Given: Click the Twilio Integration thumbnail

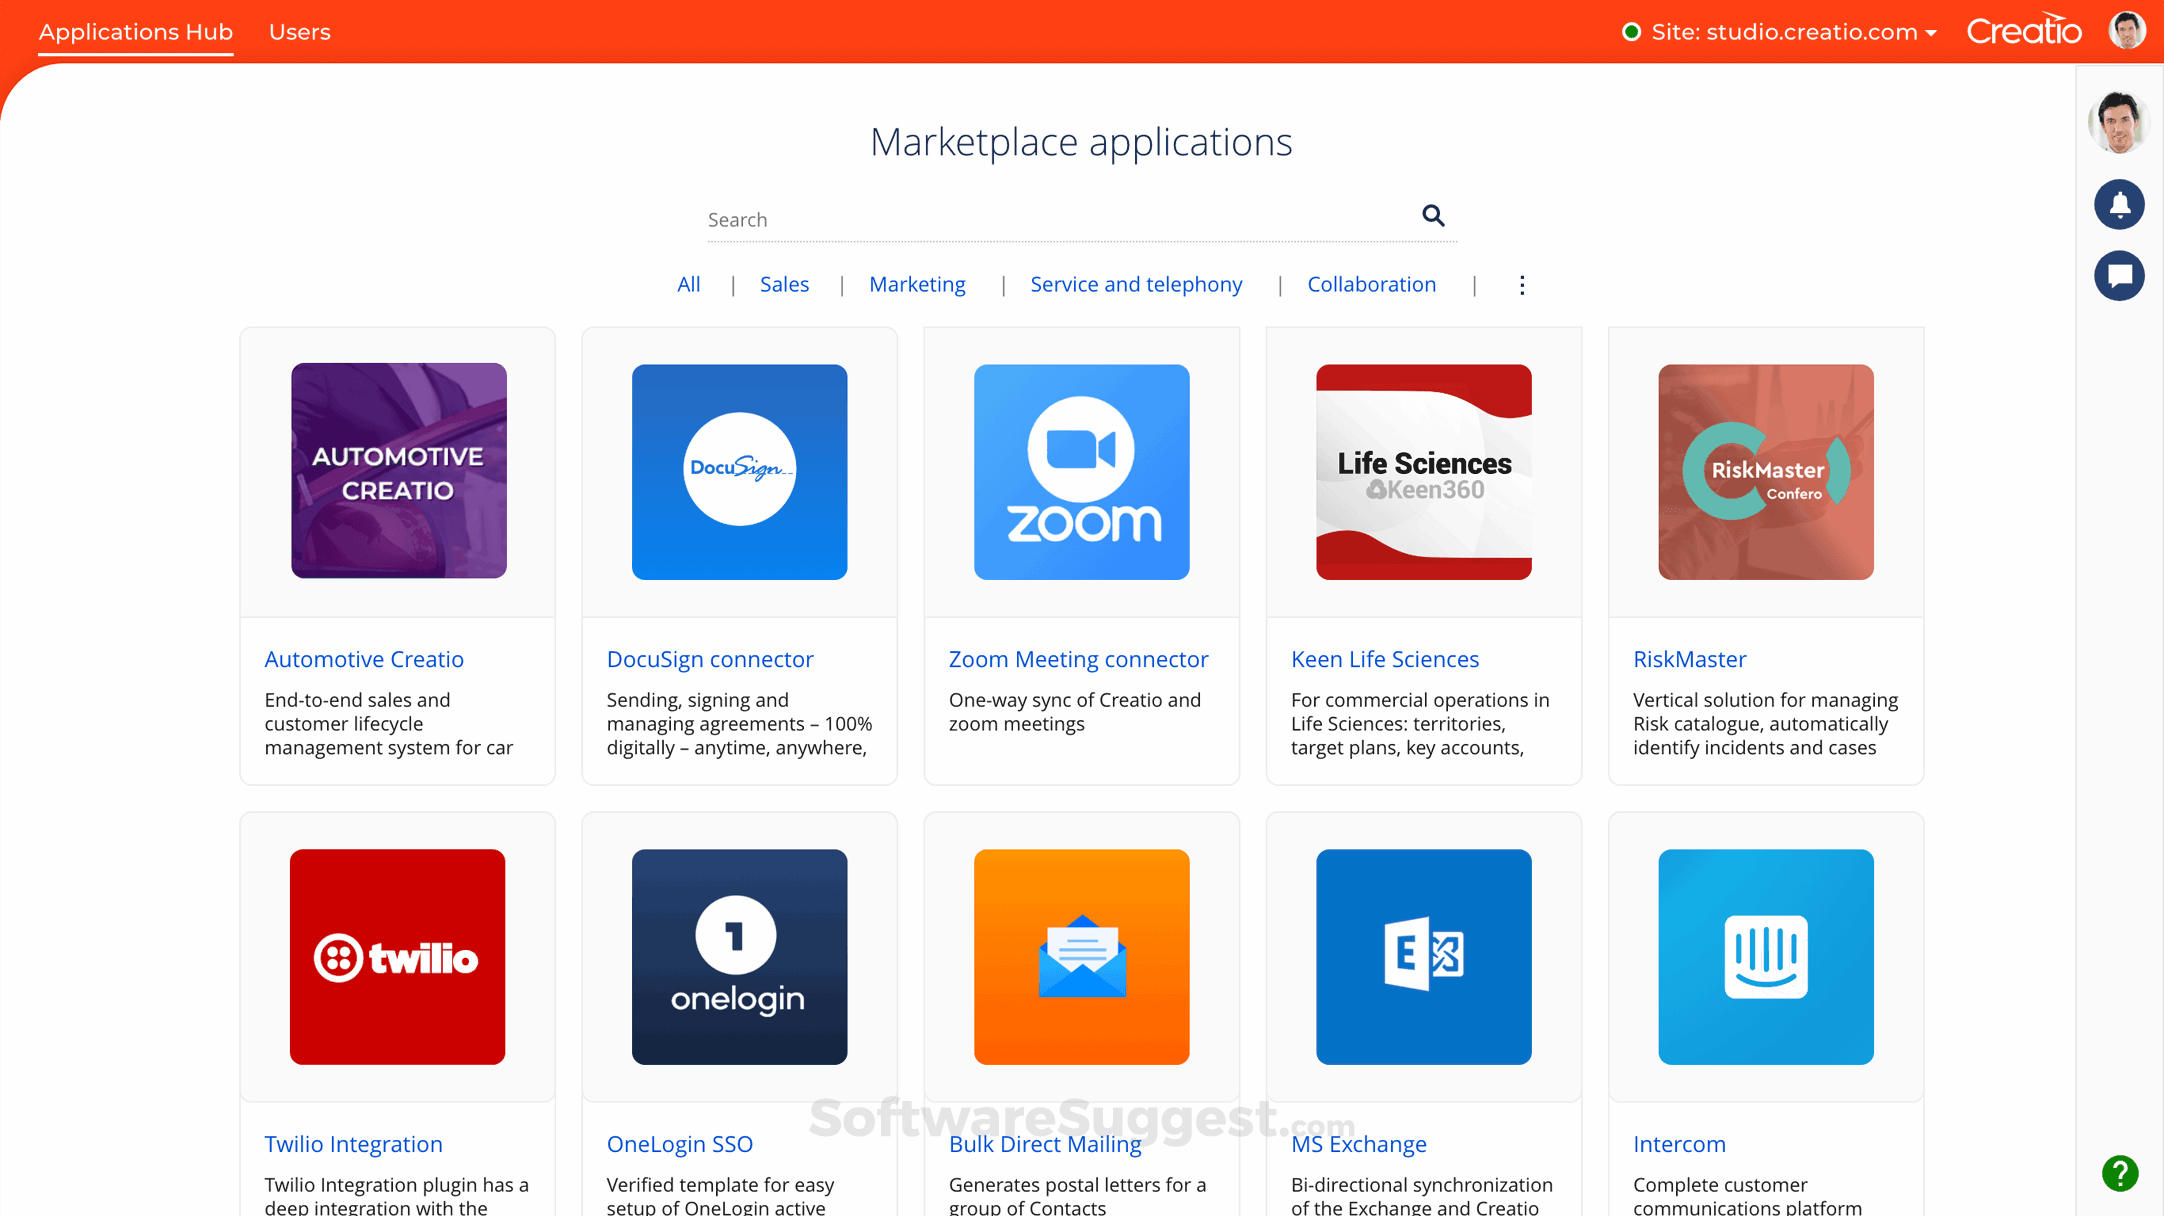Looking at the screenshot, I should click(x=397, y=957).
